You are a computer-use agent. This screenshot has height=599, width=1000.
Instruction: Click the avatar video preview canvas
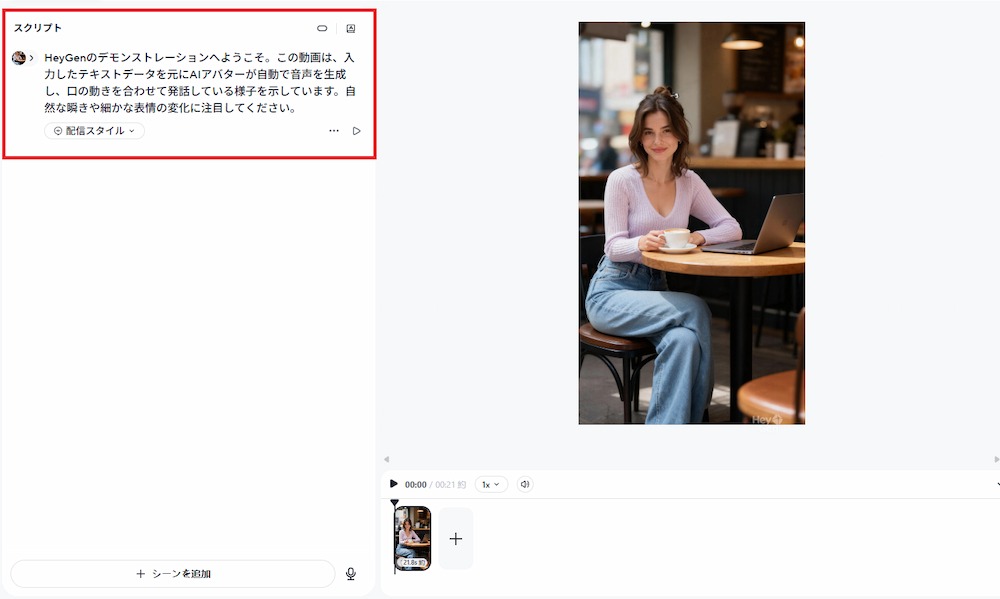(x=691, y=223)
